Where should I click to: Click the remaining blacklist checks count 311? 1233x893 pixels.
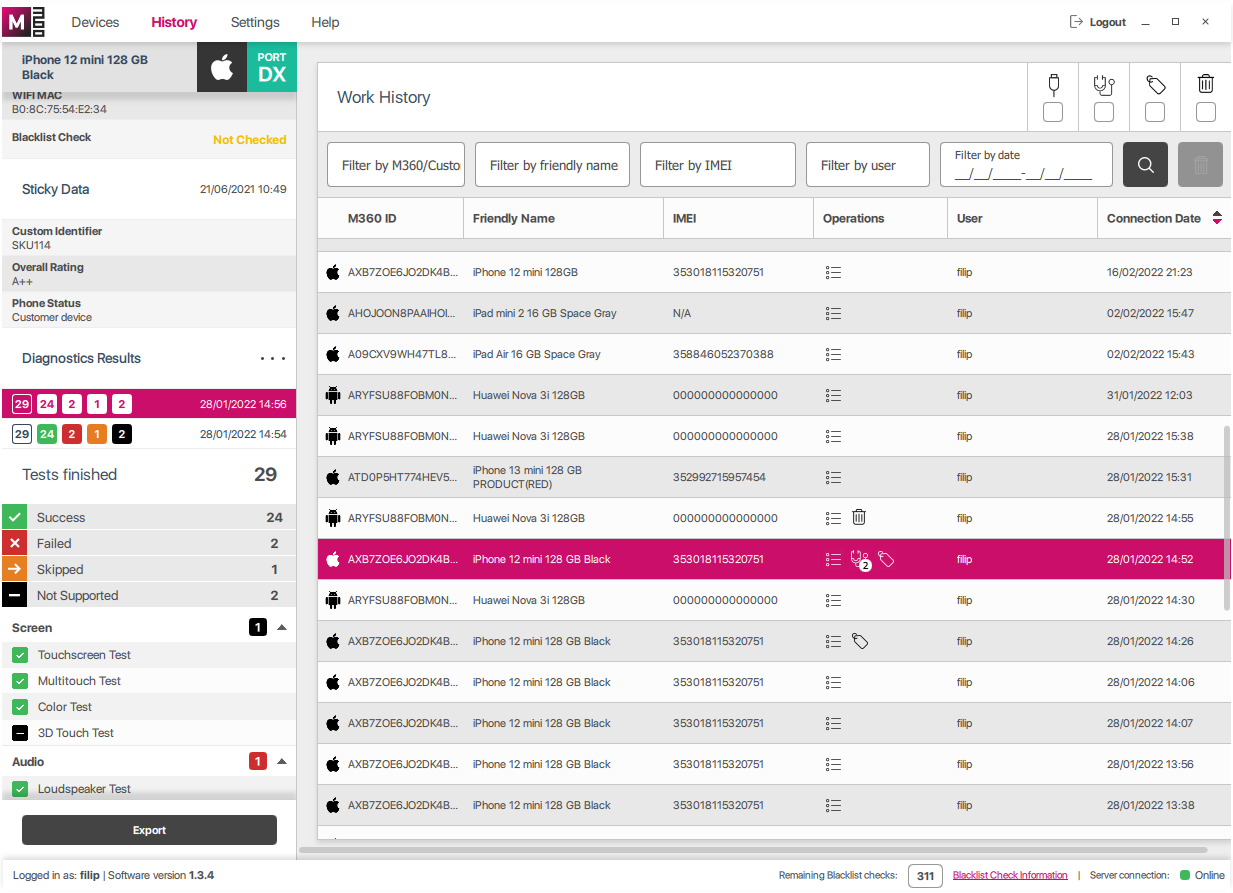tap(925, 876)
